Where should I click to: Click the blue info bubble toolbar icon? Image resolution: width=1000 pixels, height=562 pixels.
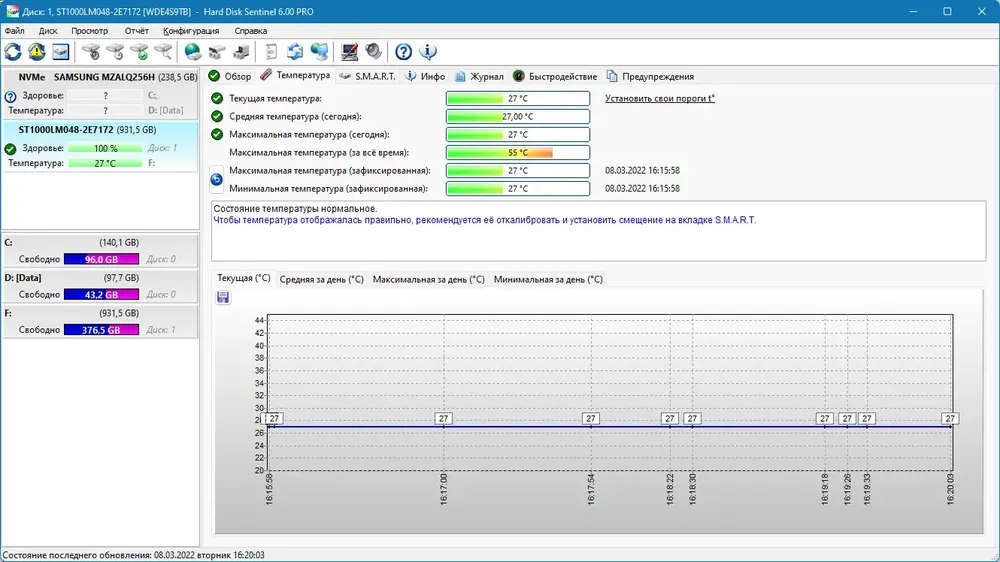click(x=428, y=52)
